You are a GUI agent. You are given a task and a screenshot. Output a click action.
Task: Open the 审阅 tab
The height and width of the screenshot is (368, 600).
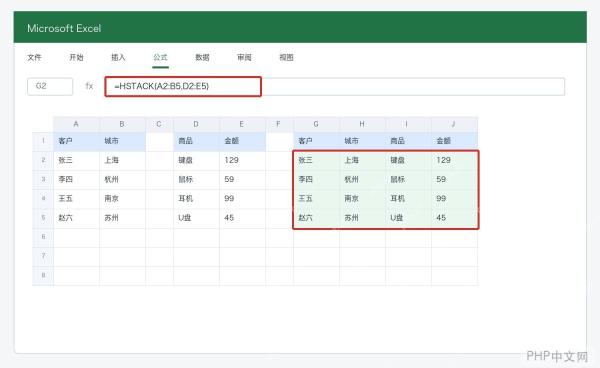coord(244,57)
